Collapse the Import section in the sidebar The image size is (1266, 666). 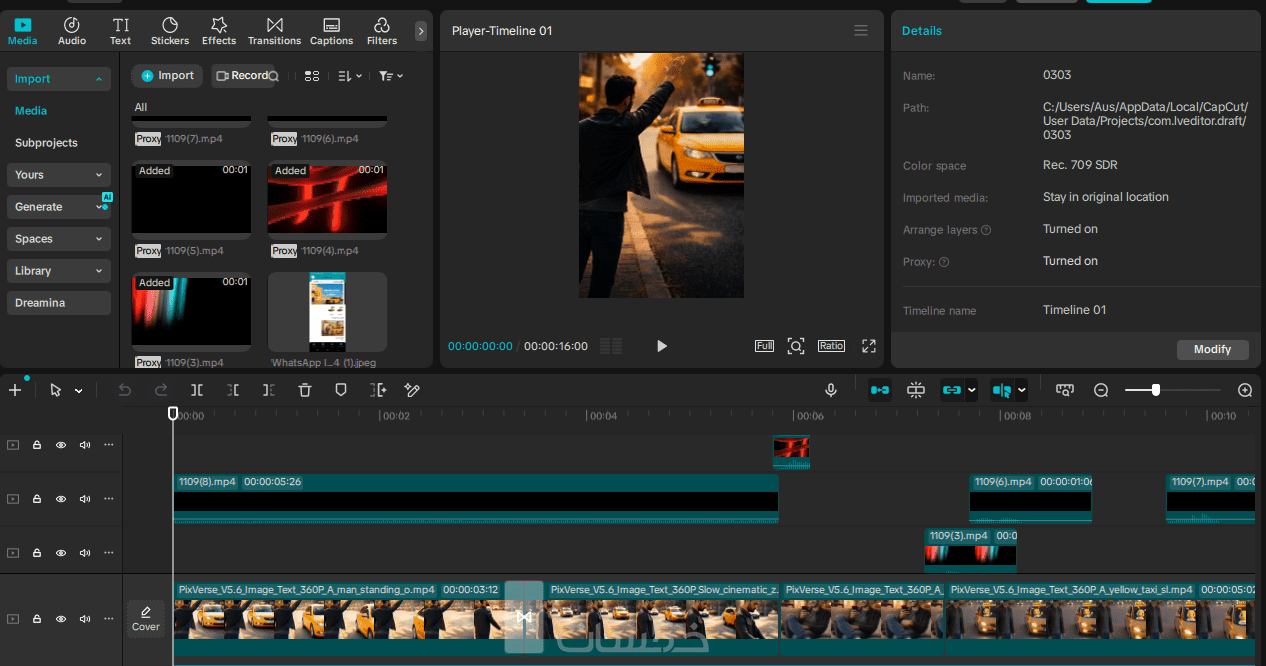pyautogui.click(x=58, y=79)
